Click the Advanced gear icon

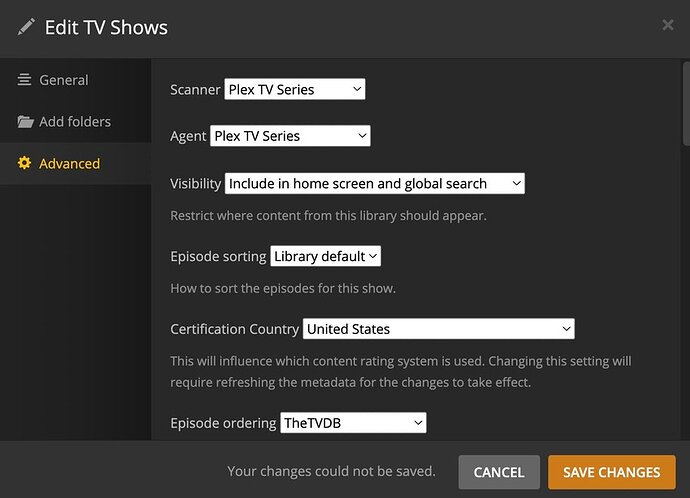24,163
